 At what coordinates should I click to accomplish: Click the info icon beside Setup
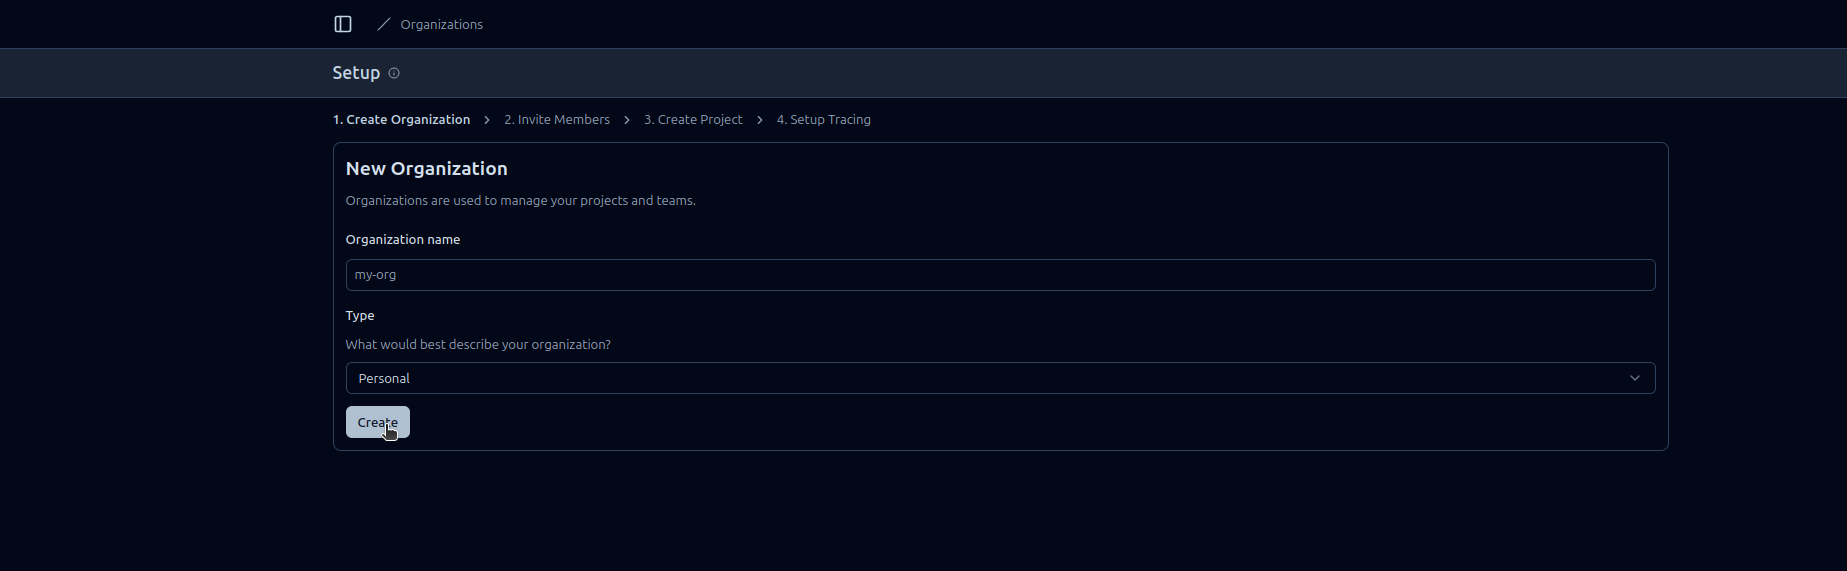pos(394,73)
